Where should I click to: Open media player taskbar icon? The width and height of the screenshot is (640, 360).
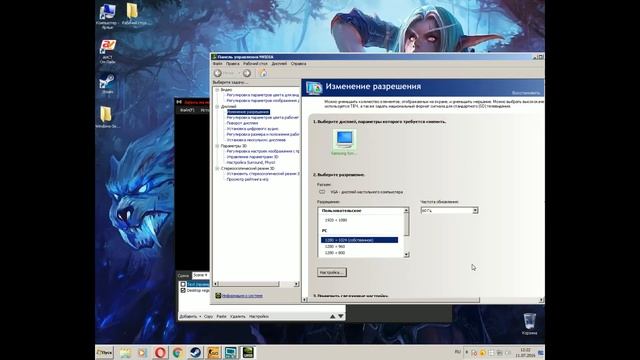(x=142, y=352)
